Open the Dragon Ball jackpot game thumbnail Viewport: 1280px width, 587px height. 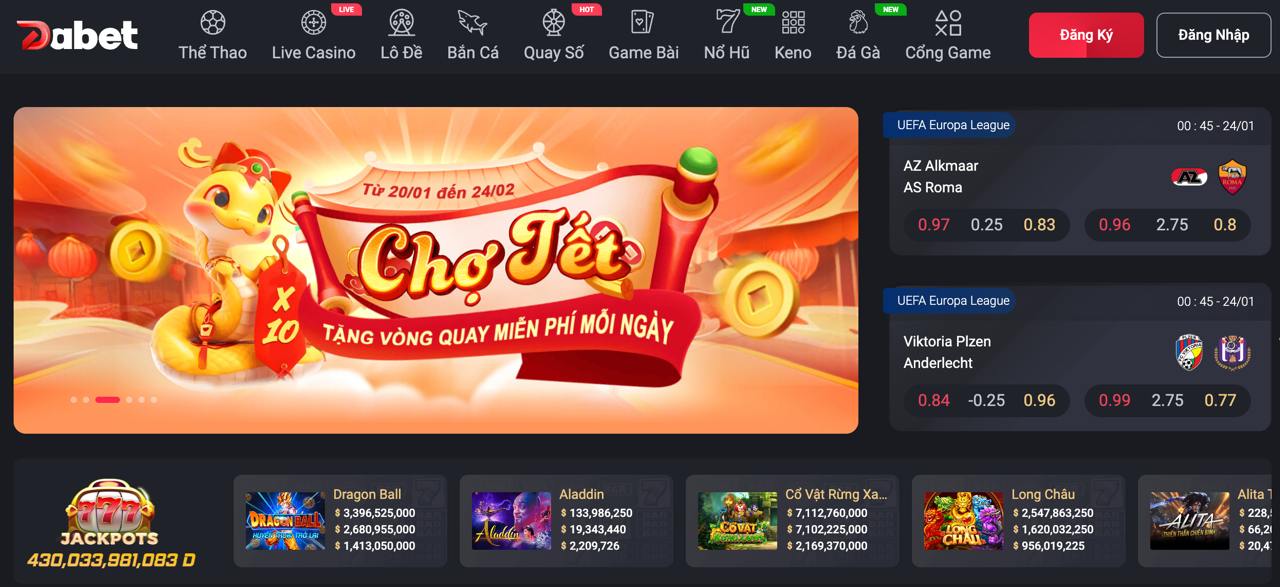(x=285, y=521)
